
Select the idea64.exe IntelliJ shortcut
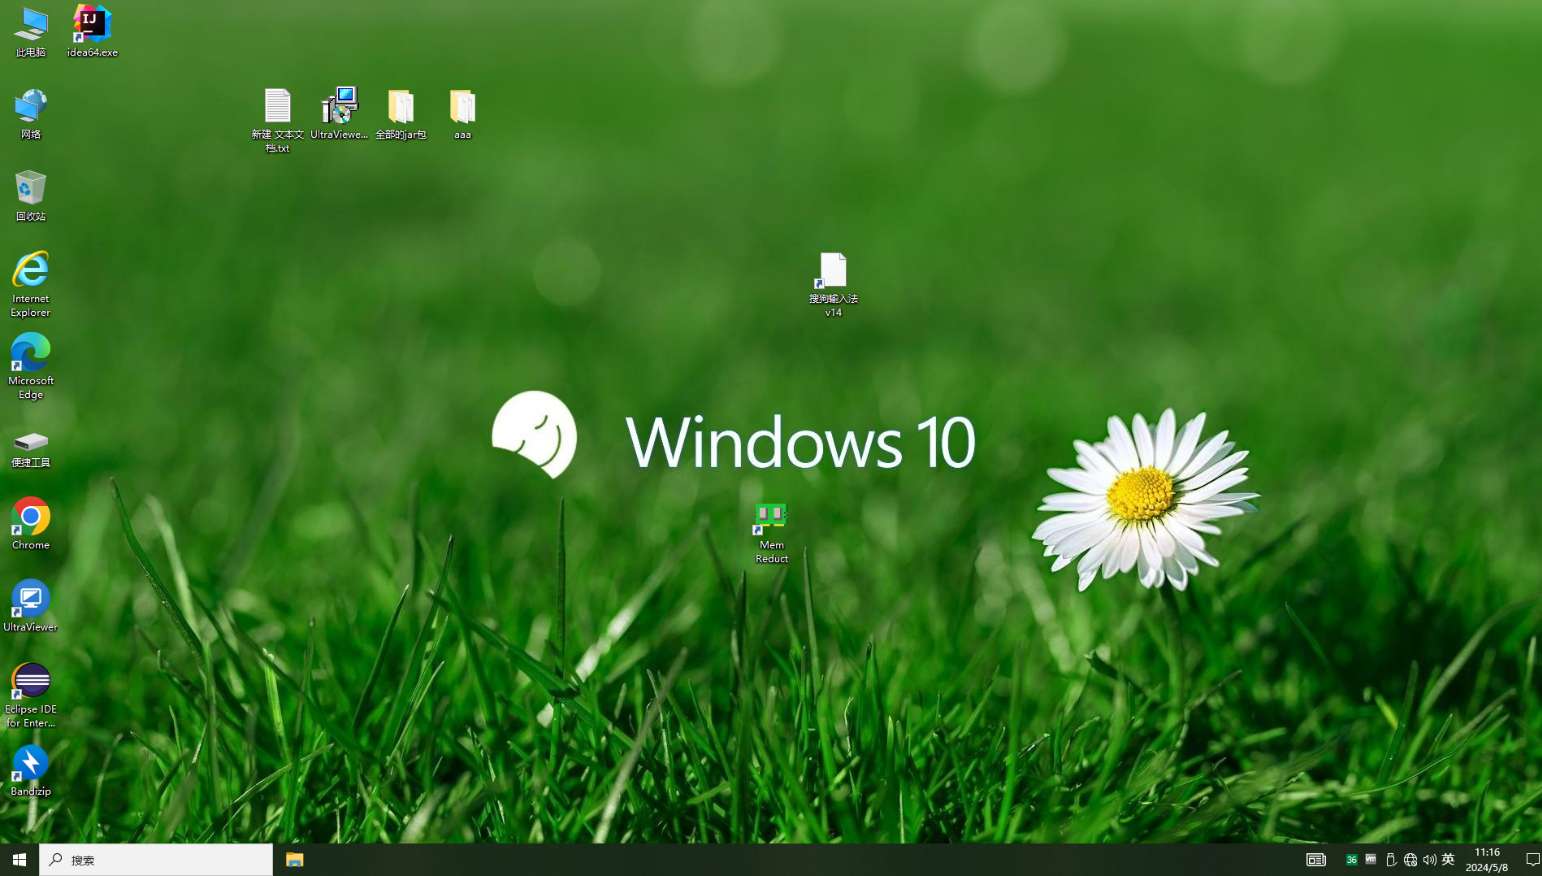pyautogui.click(x=92, y=31)
